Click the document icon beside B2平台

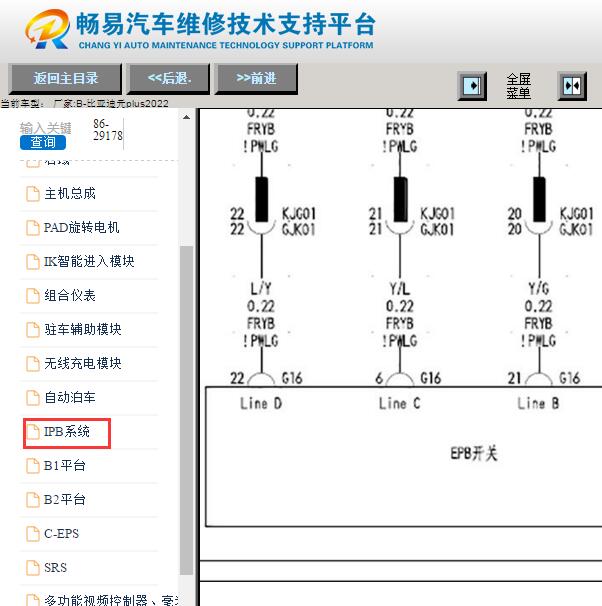coord(33,500)
